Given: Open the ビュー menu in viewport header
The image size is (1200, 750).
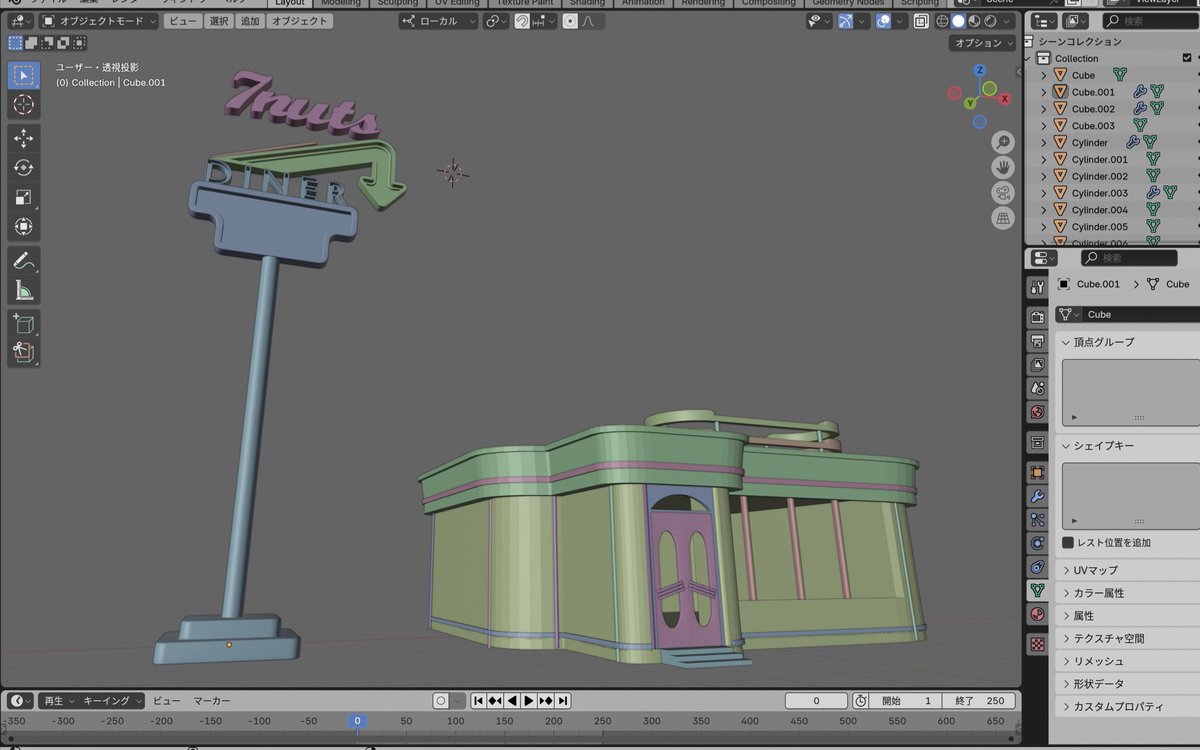Looking at the screenshot, I should (181, 21).
